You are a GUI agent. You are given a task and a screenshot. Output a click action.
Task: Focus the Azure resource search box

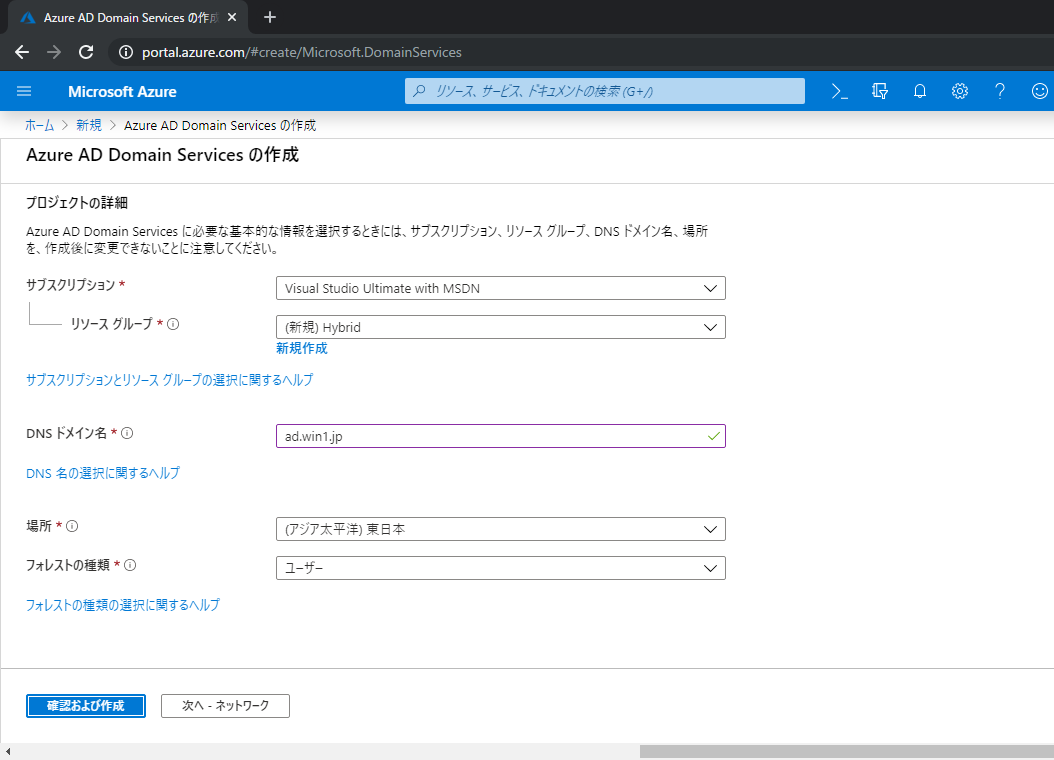tap(604, 91)
